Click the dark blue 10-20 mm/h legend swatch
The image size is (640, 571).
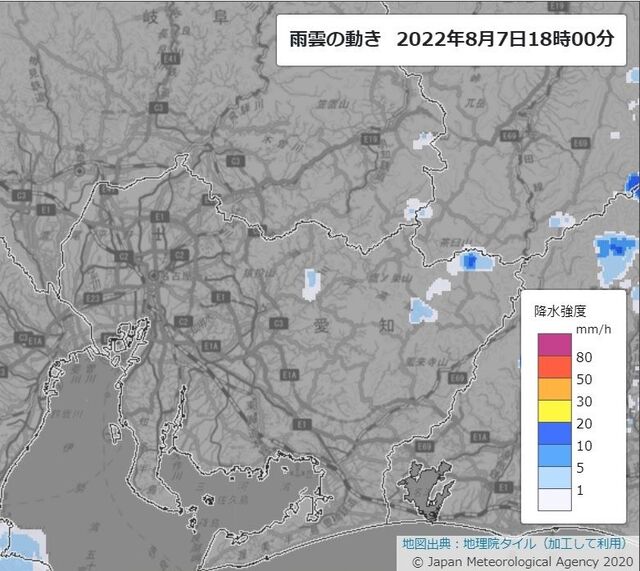coord(554,433)
